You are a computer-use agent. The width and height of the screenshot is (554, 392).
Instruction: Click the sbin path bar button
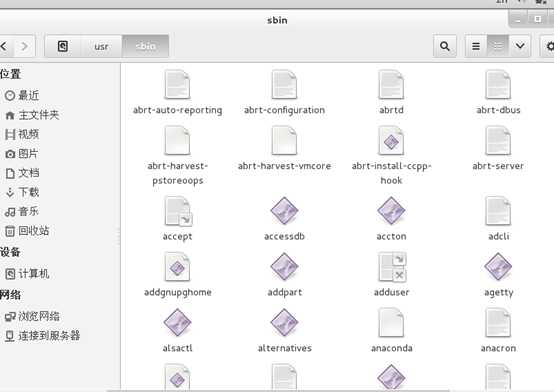pyautogui.click(x=146, y=46)
